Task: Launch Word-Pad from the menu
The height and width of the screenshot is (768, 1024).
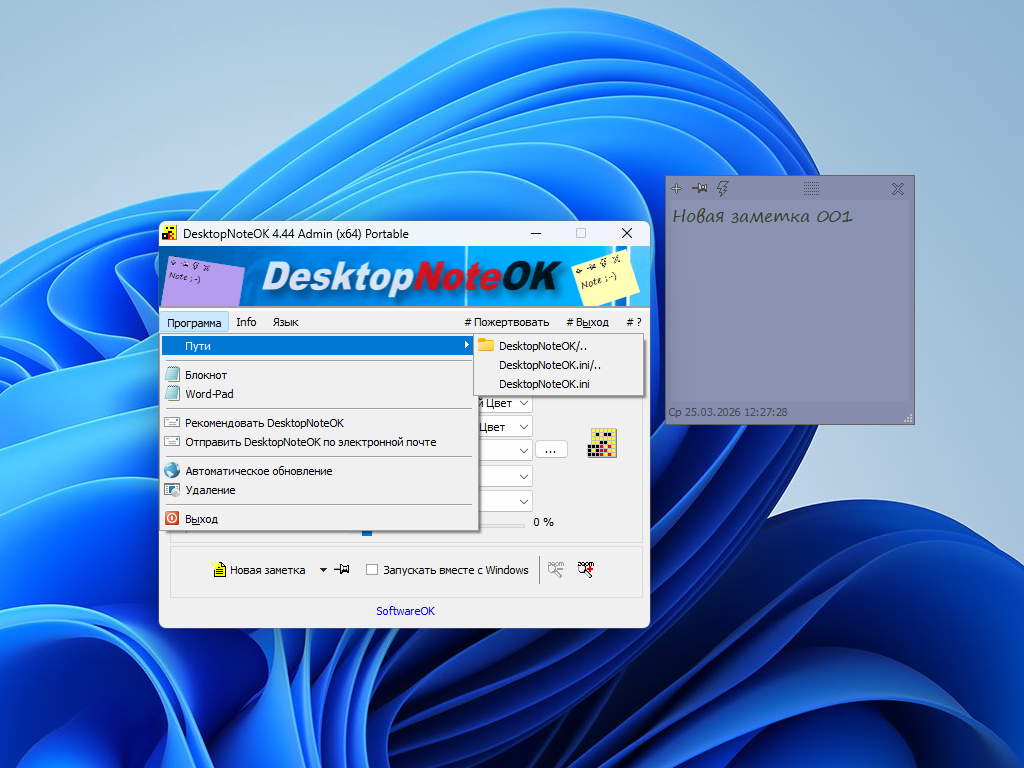Action: [x=317, y=394]
